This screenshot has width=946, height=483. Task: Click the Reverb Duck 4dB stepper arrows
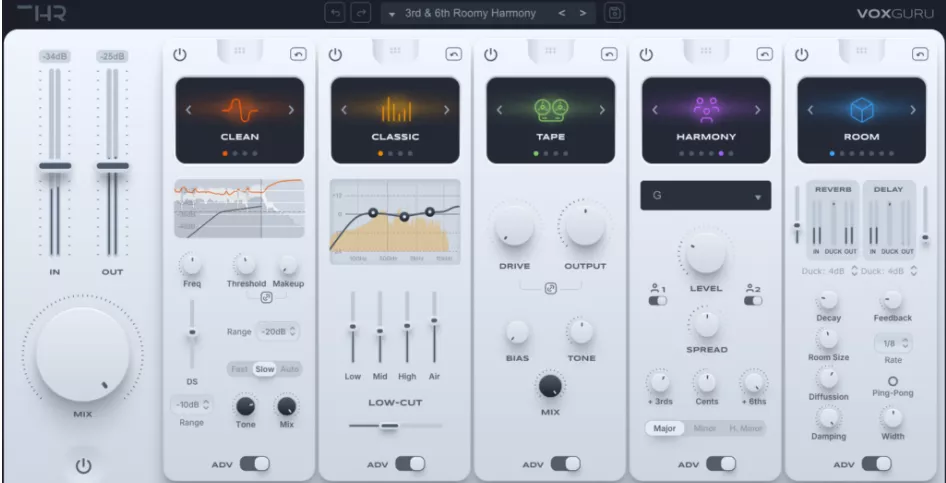854,271
